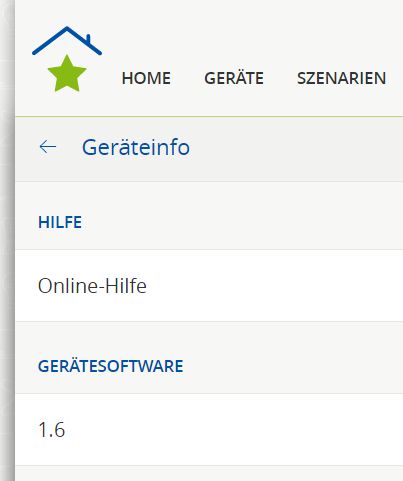Click the 1.6 software version entry
The width and height of the screenshot is (403, 481).
52,429
